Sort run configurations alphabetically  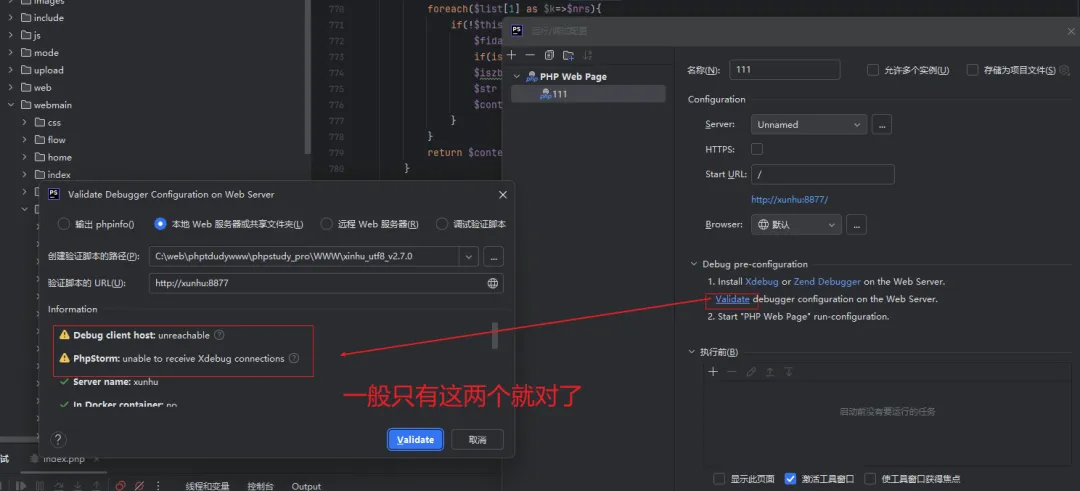588,55
